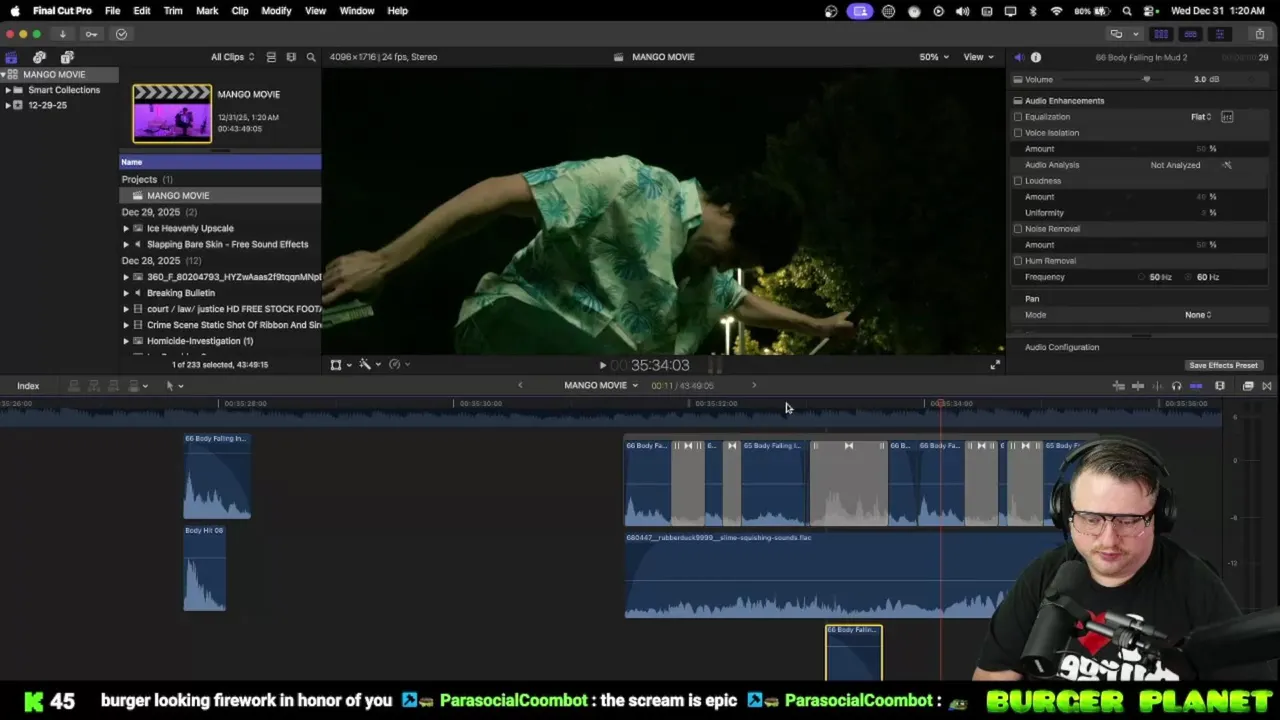The image size is (1280, 720).
Task: Enable the Voice Isolation checkbox
Action: coord(1018,133)
